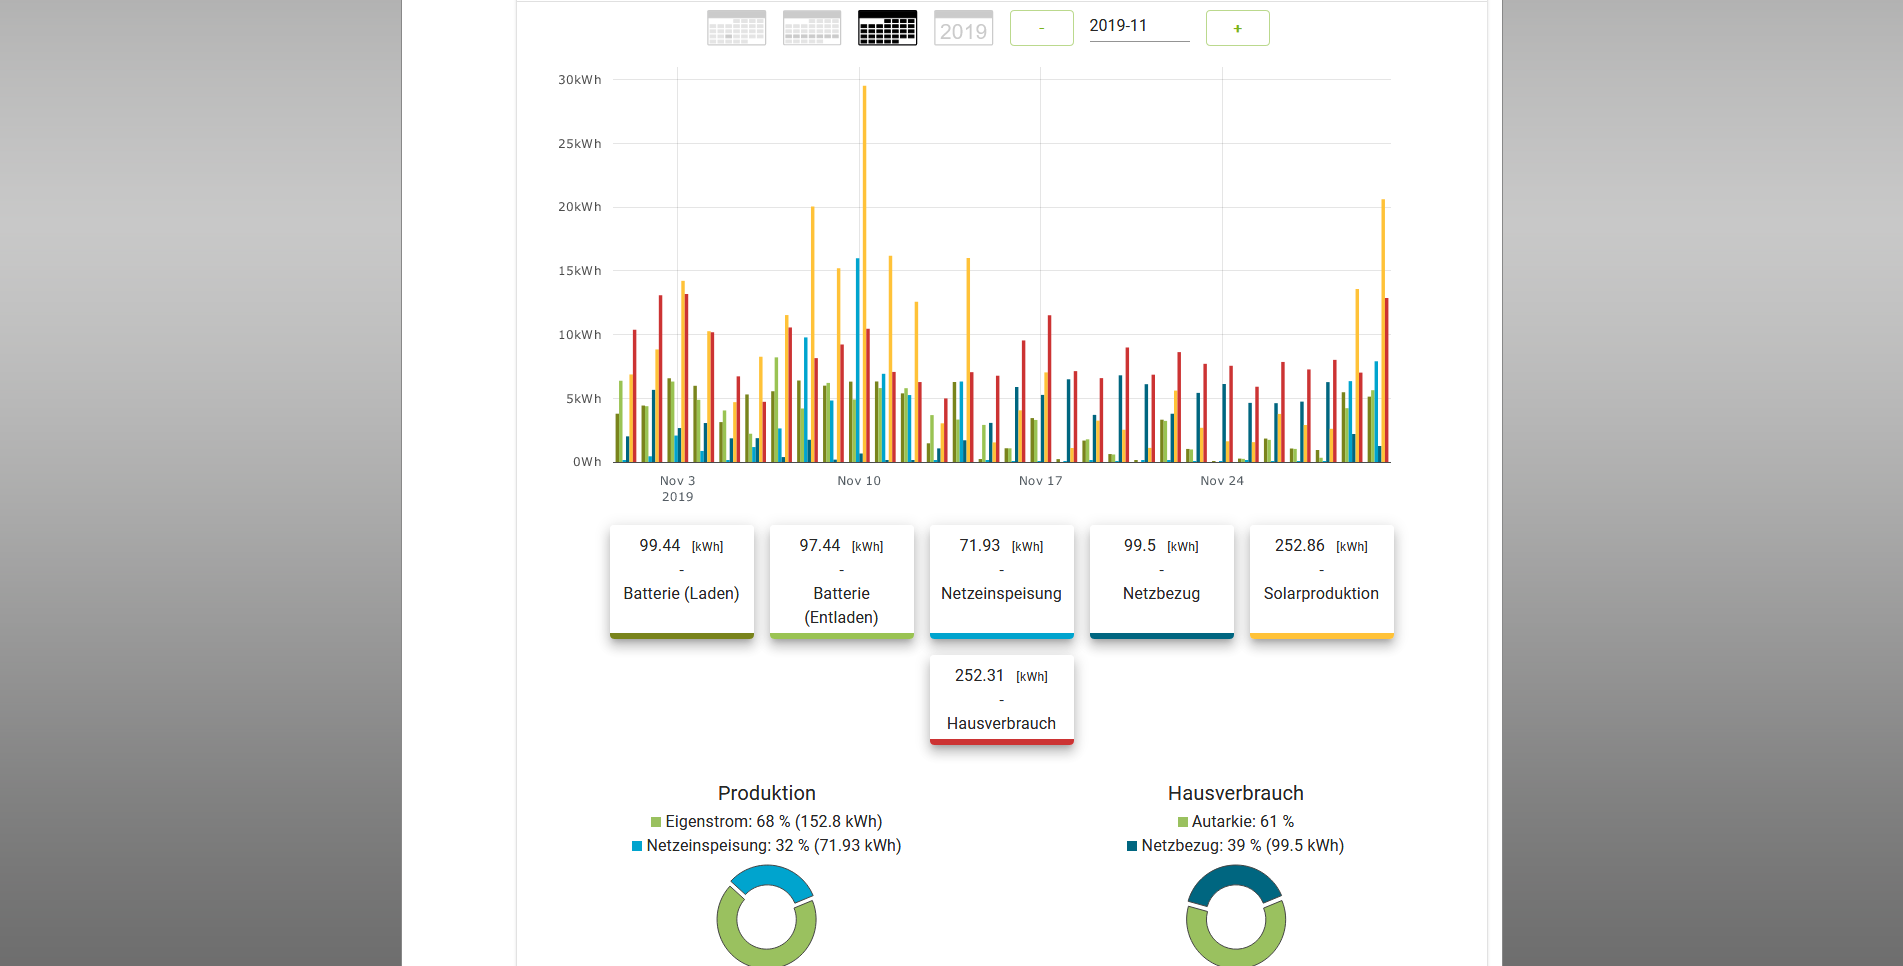Click the Eigenstrom green legend swatch
Screen dimensions: 1903x966
(656, 822)
